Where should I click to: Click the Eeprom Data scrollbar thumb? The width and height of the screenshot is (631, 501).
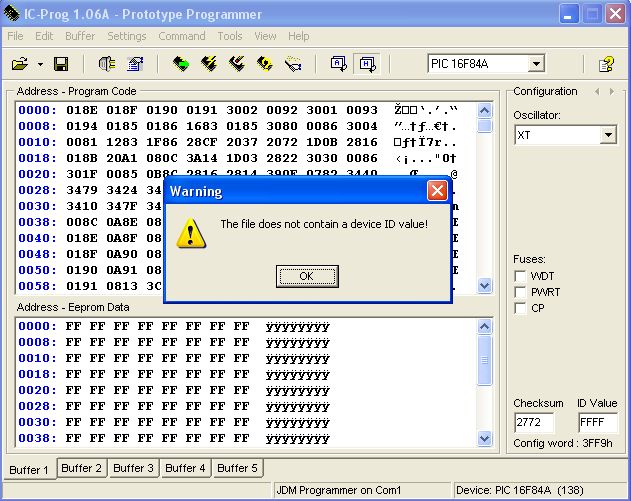pos(485,360)
